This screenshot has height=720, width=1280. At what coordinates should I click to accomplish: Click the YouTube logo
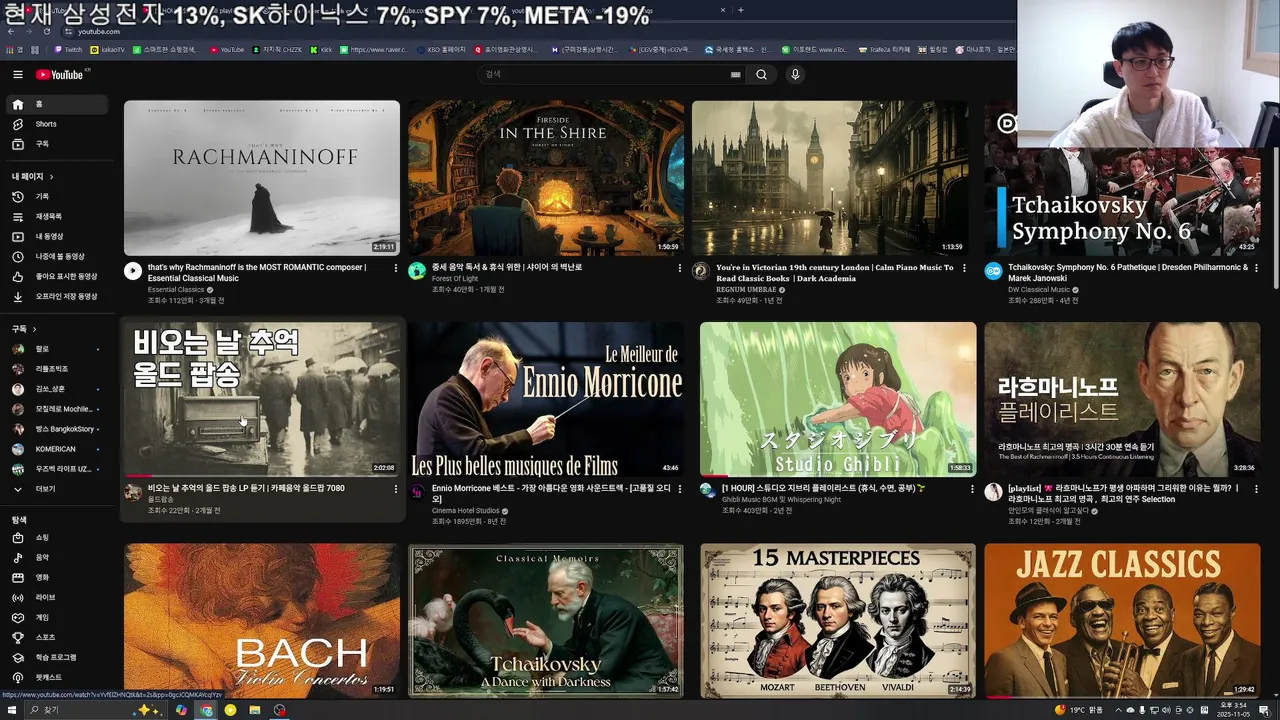click(59, 74)
